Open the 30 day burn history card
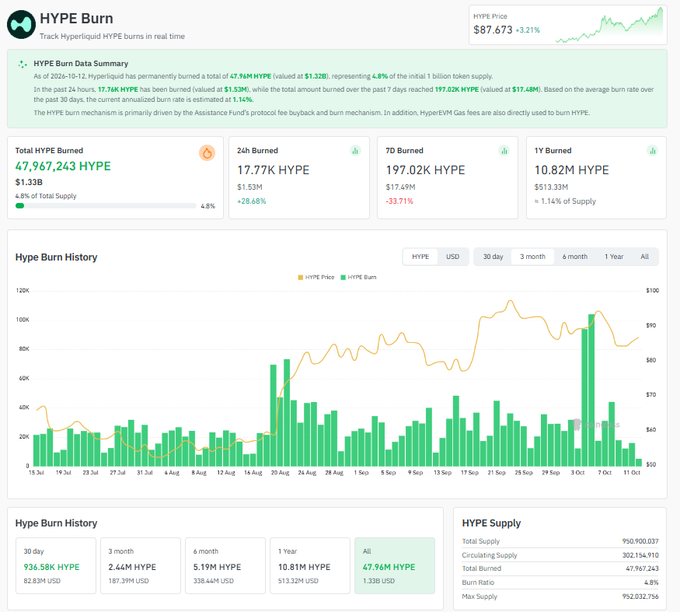Viewport: 680px width, 612px height. 56,566
